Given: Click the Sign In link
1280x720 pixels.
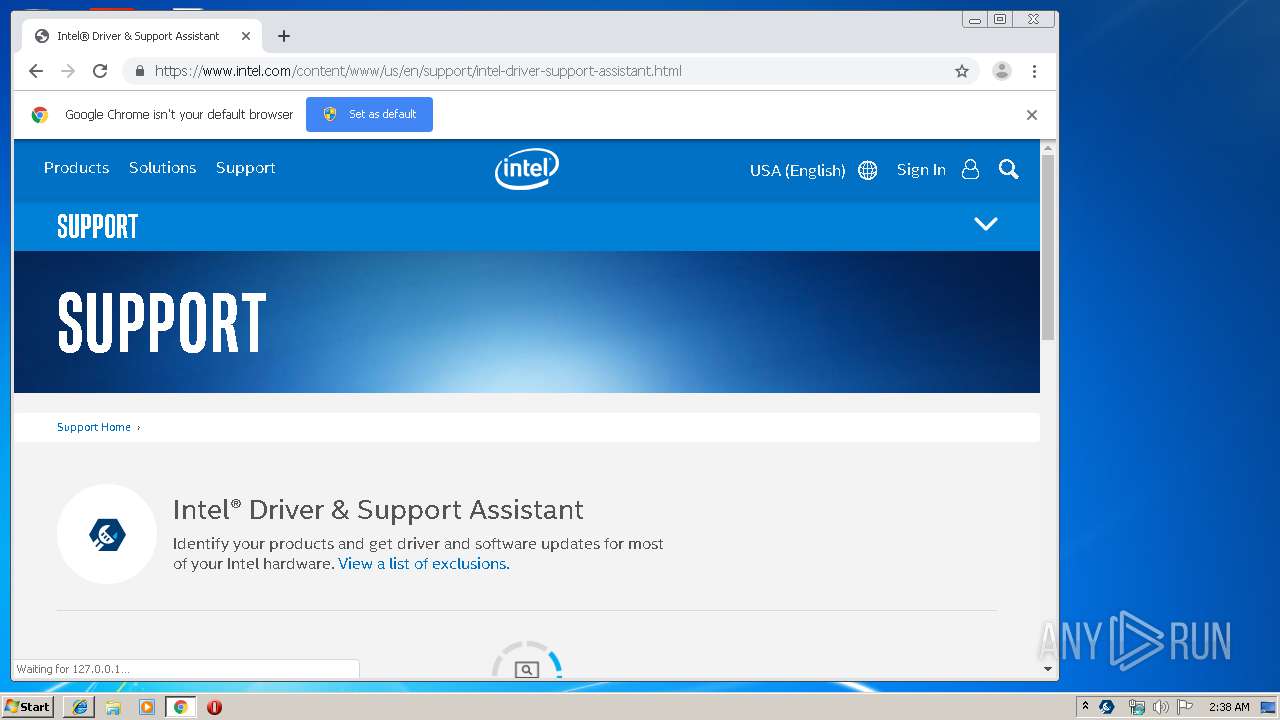Looking at the screenshot, I should tap(921, 170).
